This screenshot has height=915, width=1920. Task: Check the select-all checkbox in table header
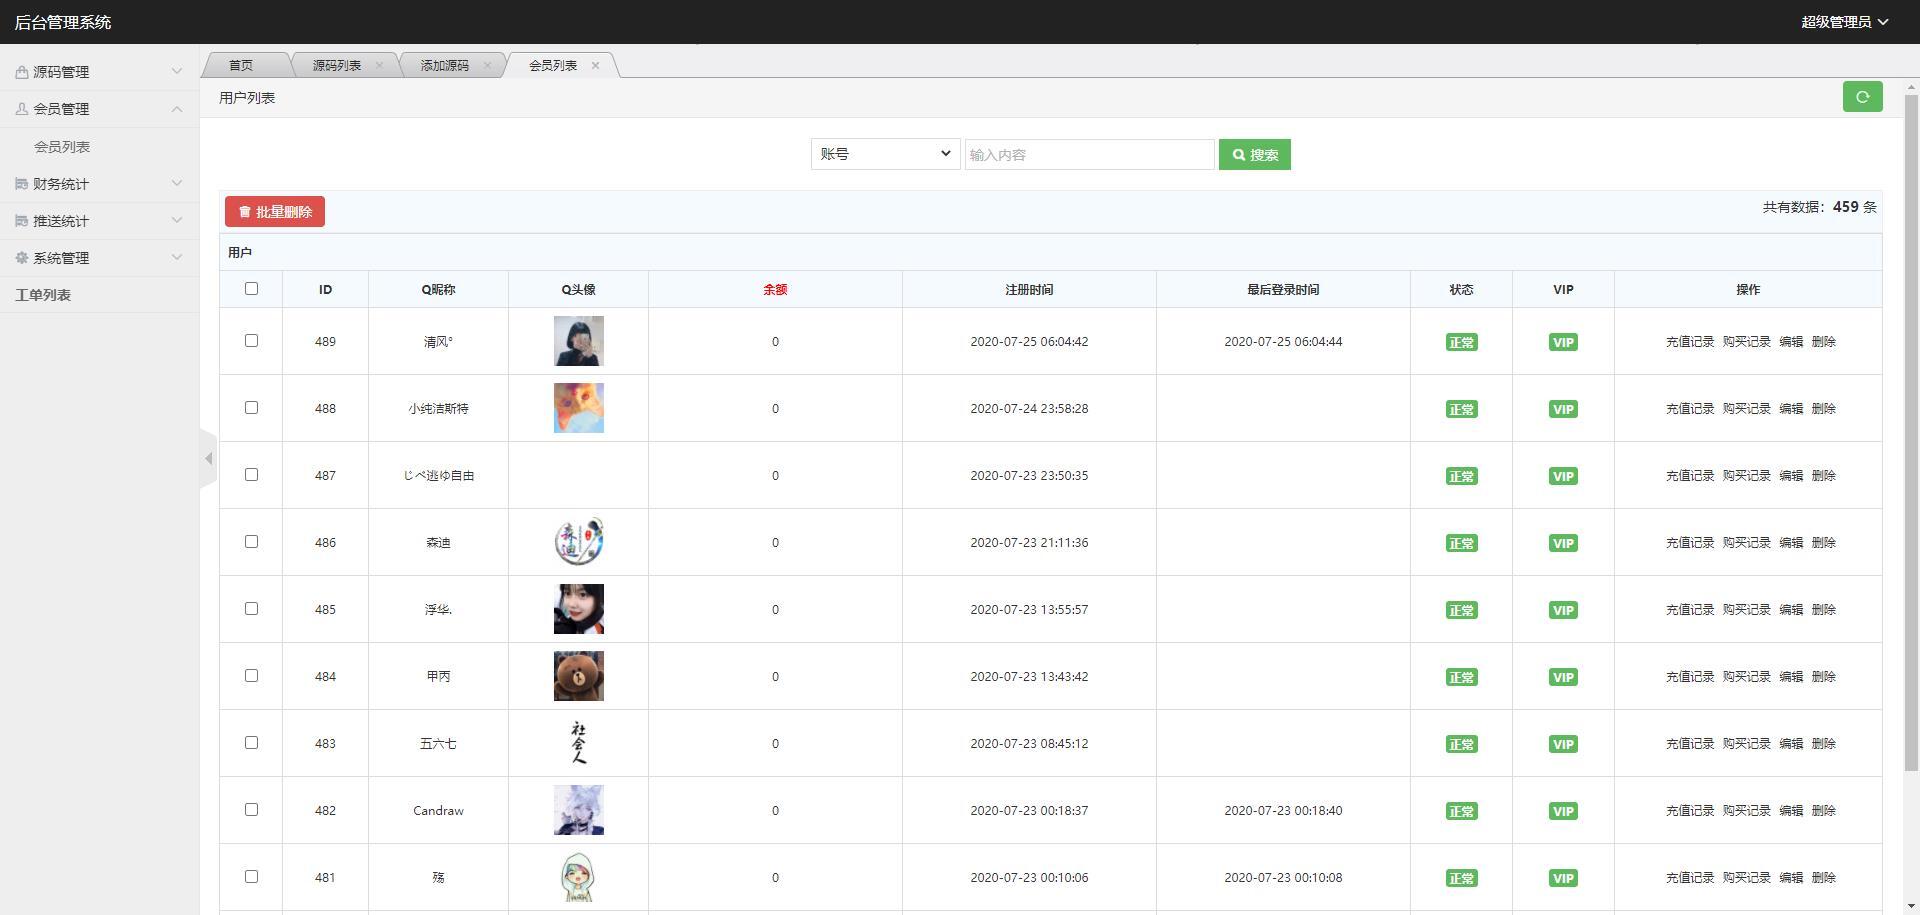tap(251, 288)
